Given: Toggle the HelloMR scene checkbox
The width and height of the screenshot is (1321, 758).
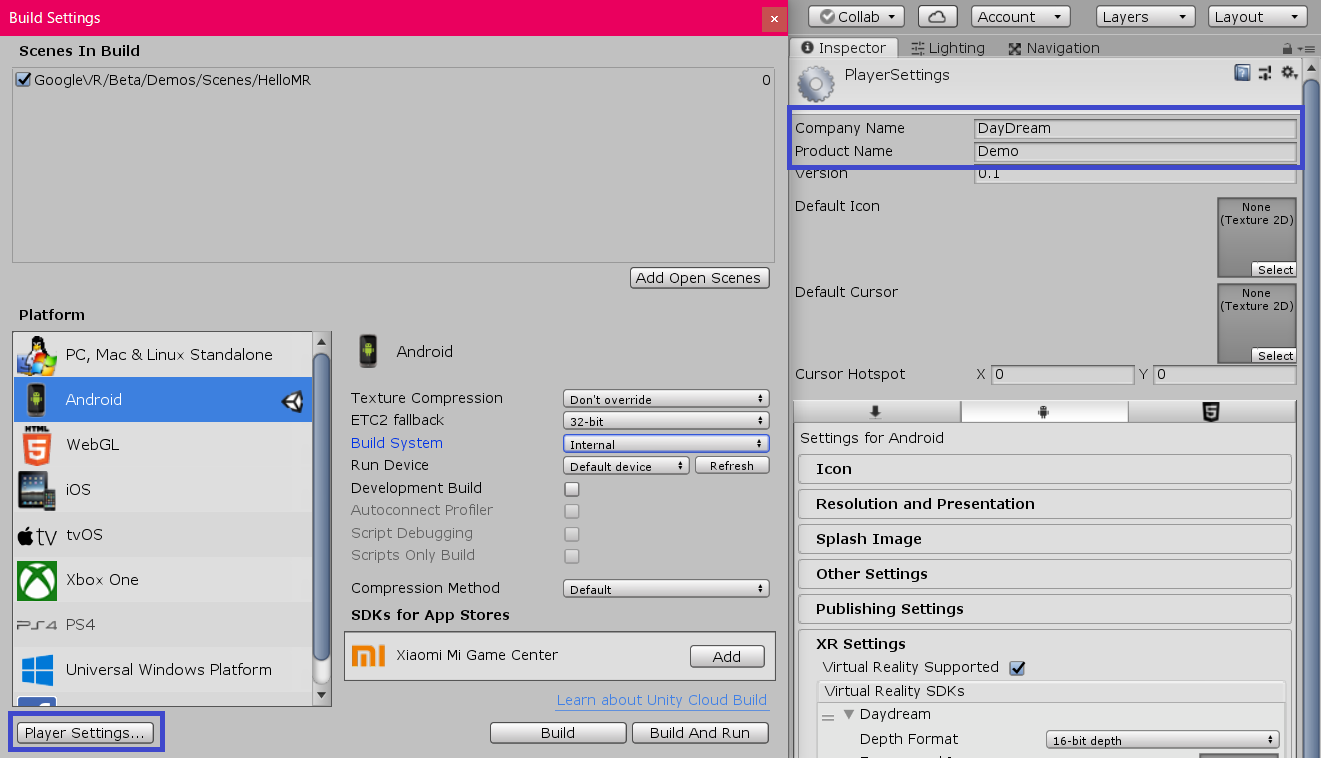Looking at the screenshot, I should (24, 80).
